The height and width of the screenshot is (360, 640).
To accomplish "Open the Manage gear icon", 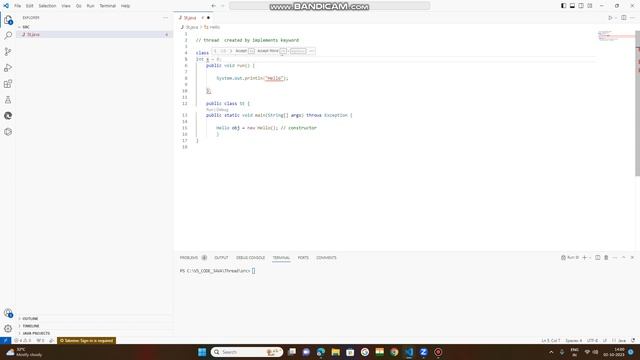I will tap(8, 329).
